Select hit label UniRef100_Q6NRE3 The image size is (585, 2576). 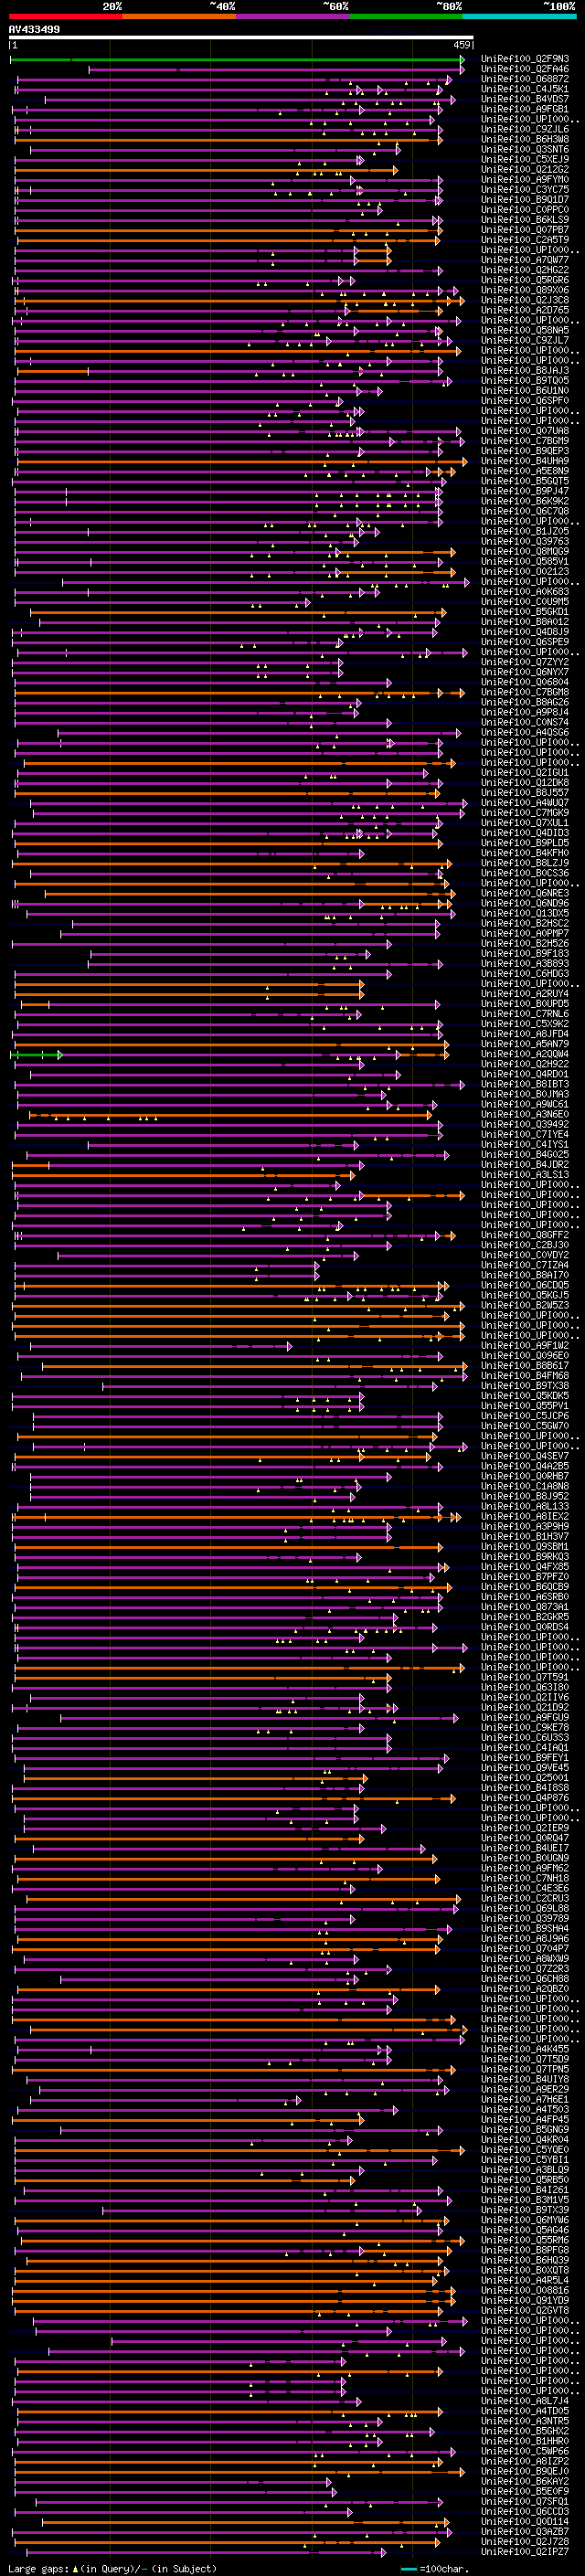pos(525,893)
